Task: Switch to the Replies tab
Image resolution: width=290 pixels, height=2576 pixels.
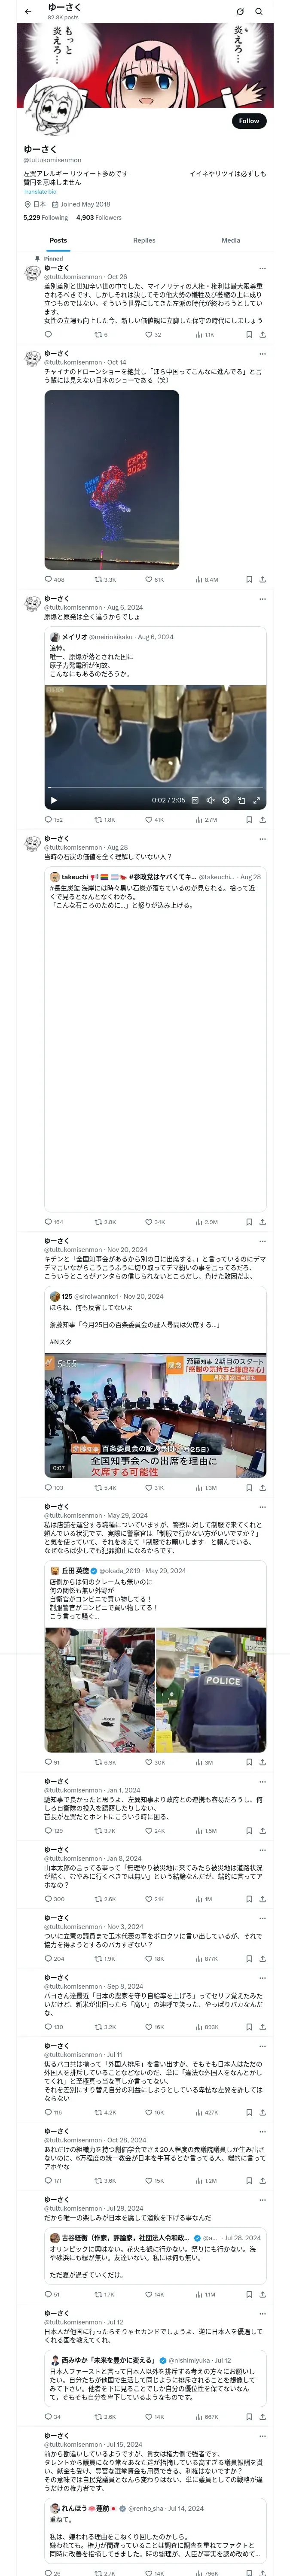Action: 144,240
